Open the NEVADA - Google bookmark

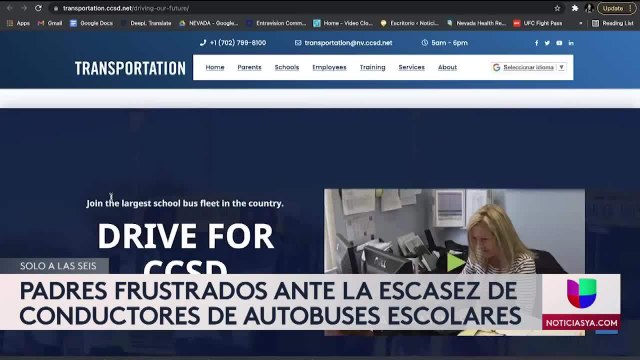coord(209,23)
